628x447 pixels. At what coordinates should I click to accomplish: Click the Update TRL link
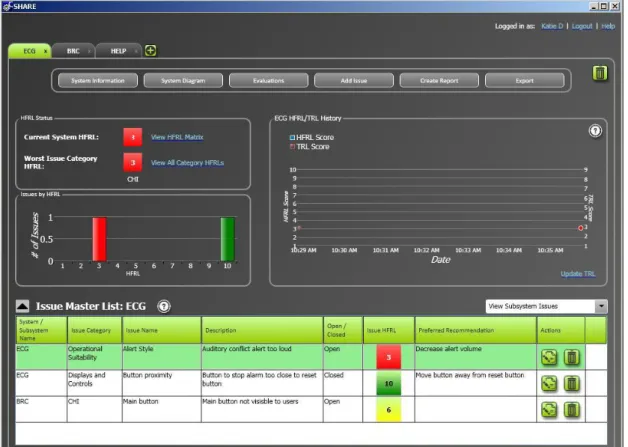tap(578, 274)
